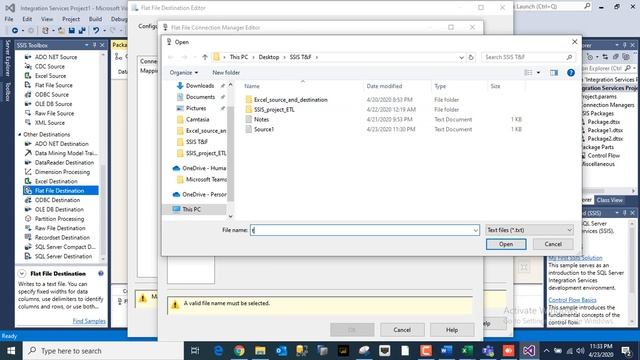
Task: Click the Name column header
Action: [x=252, y=86]
